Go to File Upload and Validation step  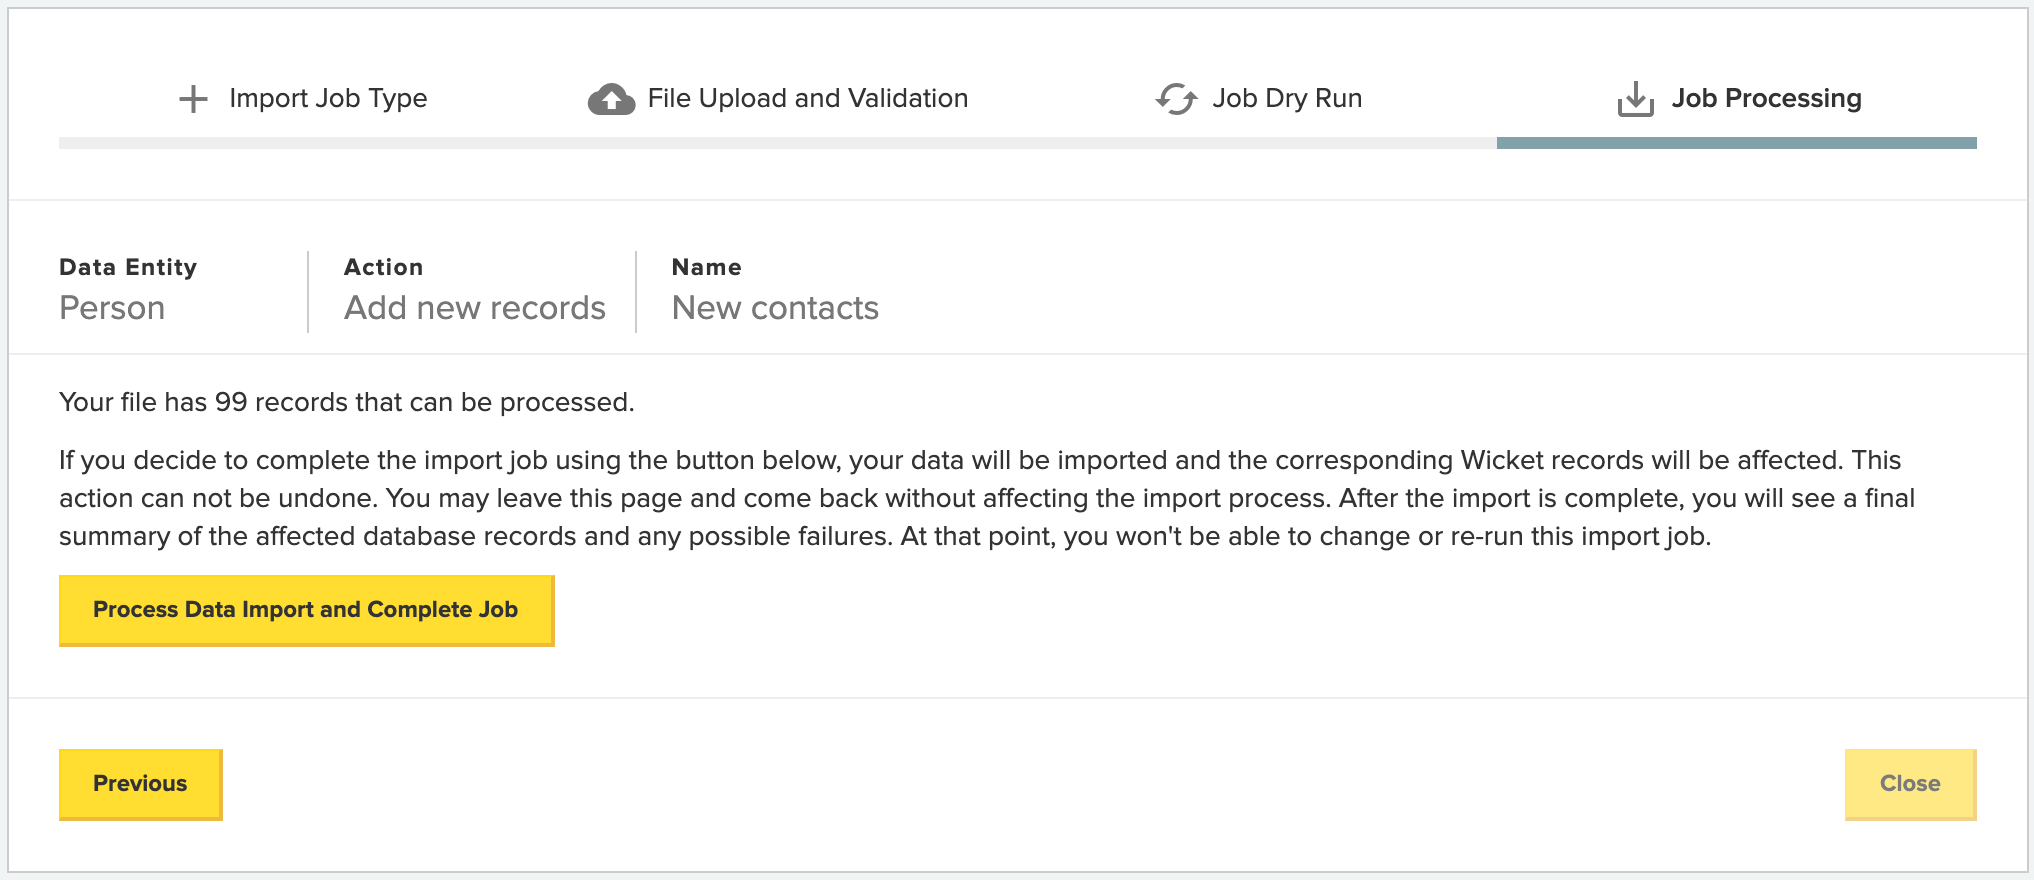coord(808,98)
